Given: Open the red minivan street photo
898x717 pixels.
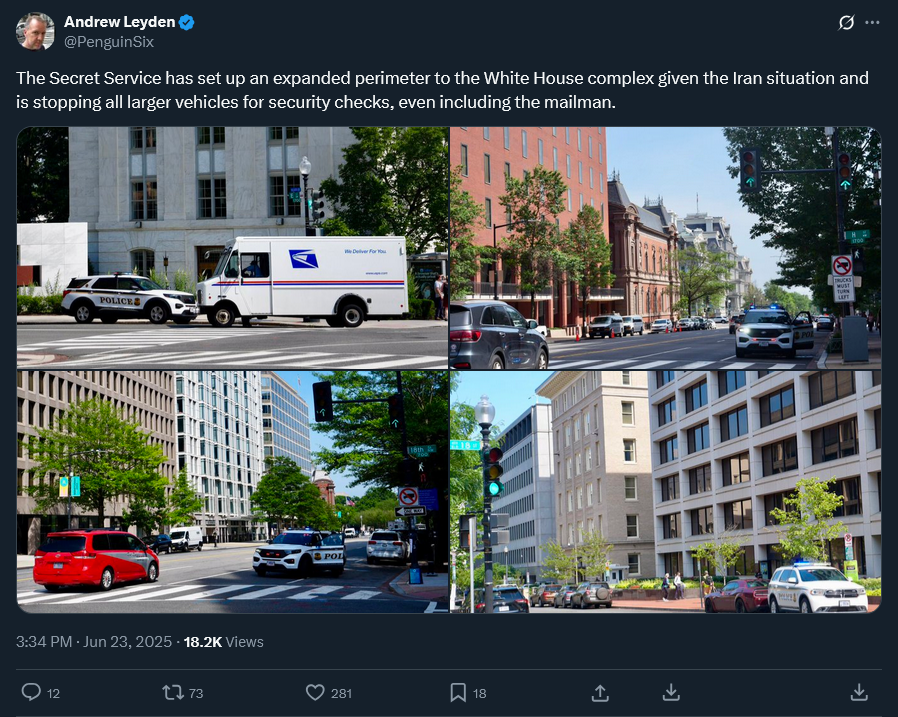Looking at the screenshot, I should tap(233, 491).
